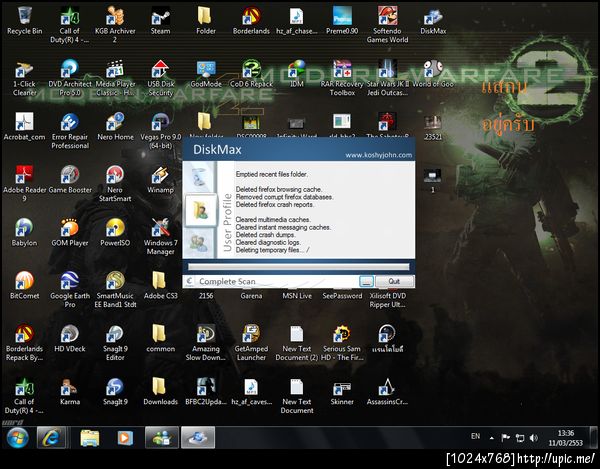Open Media Player Classic shortcut
600x469 pixels.
(115, 78)
